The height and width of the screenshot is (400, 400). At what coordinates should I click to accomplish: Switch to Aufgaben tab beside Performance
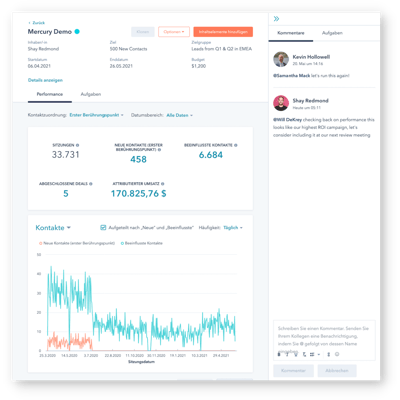coord(91,94)
